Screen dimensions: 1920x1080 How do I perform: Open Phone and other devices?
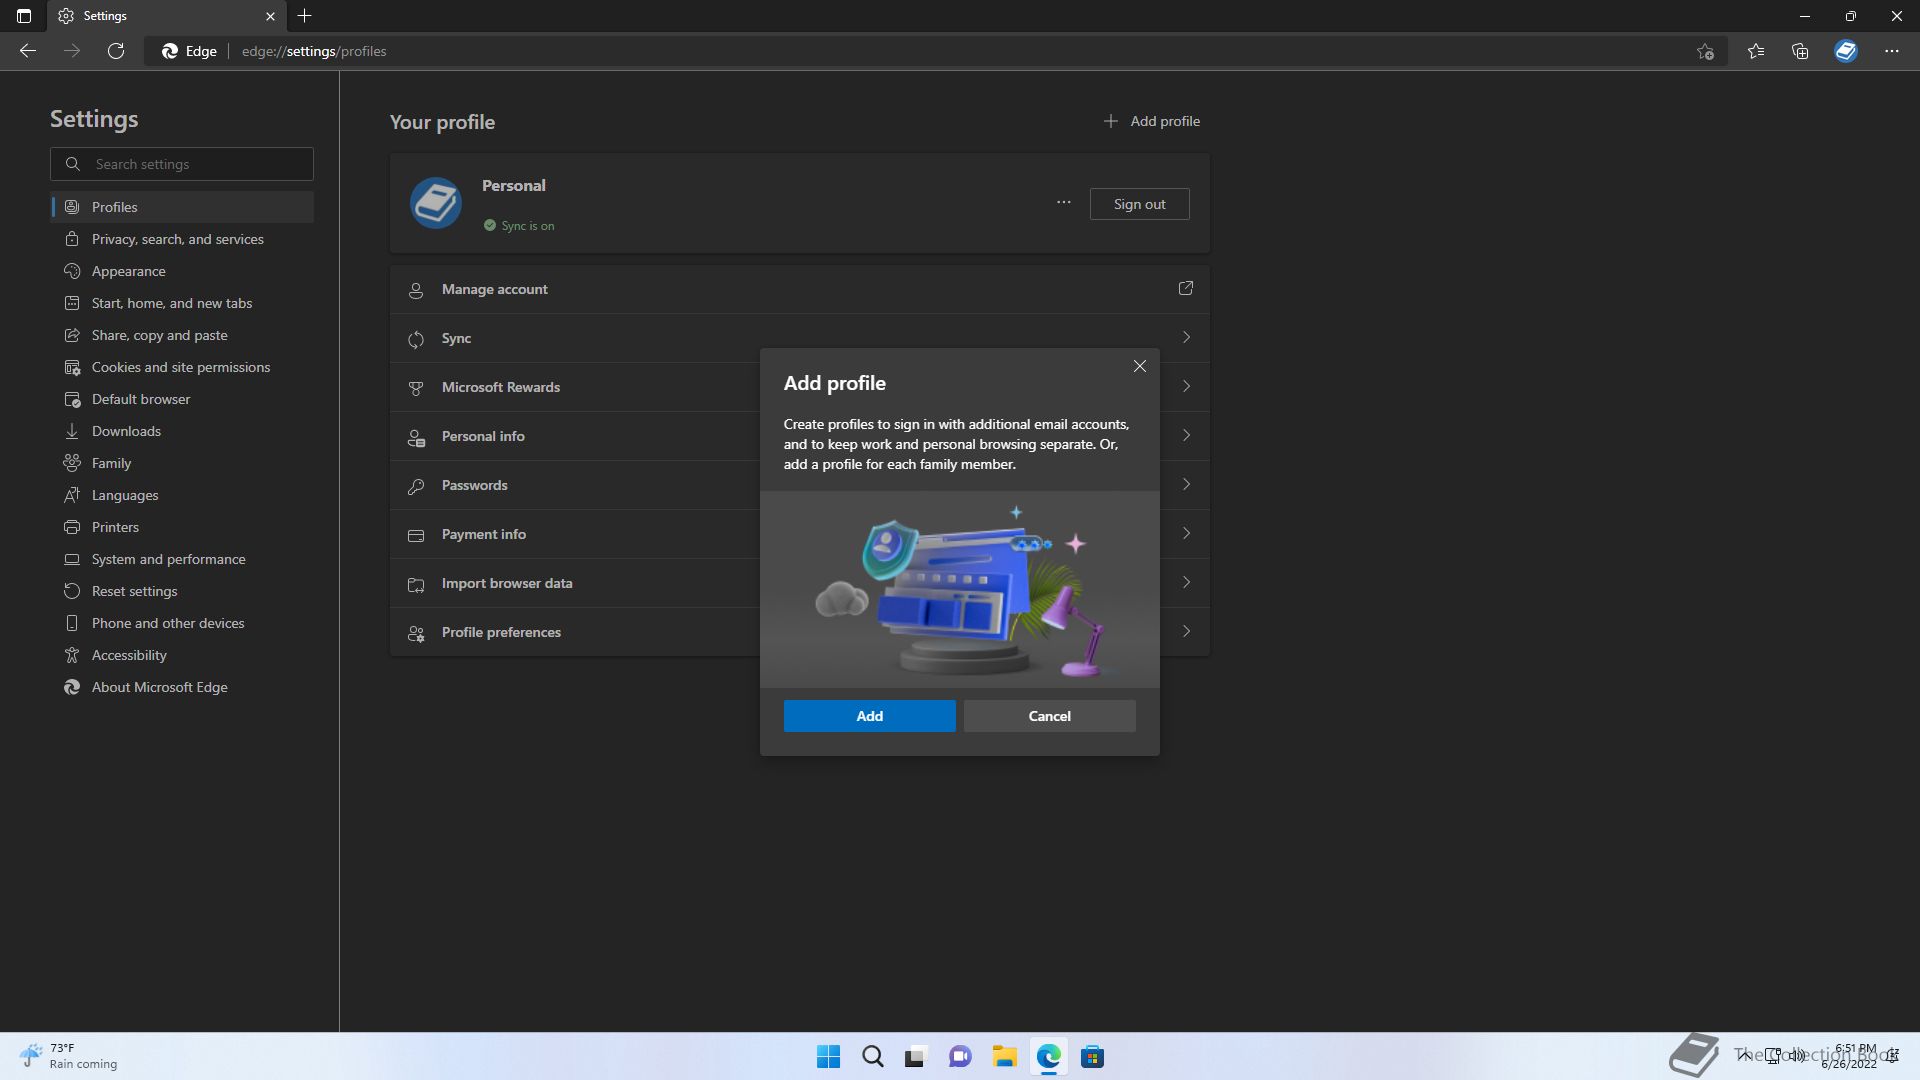coord(182,623)
